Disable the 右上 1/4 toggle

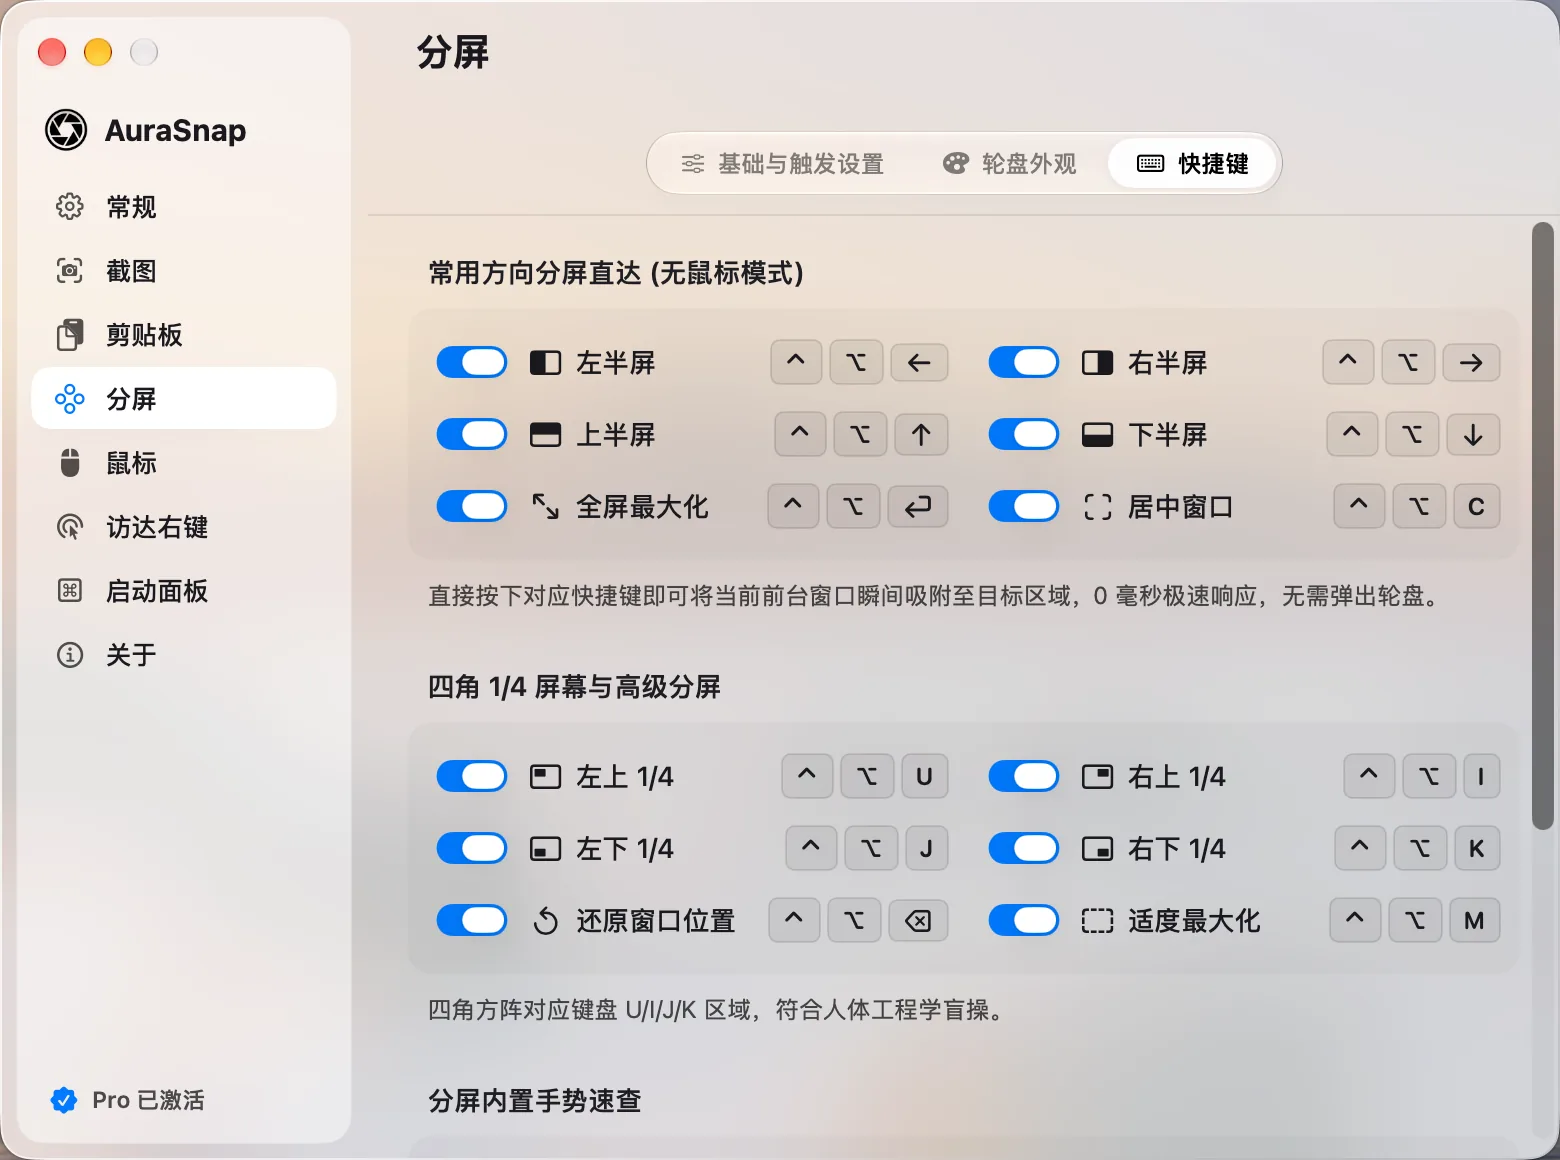1024,777
